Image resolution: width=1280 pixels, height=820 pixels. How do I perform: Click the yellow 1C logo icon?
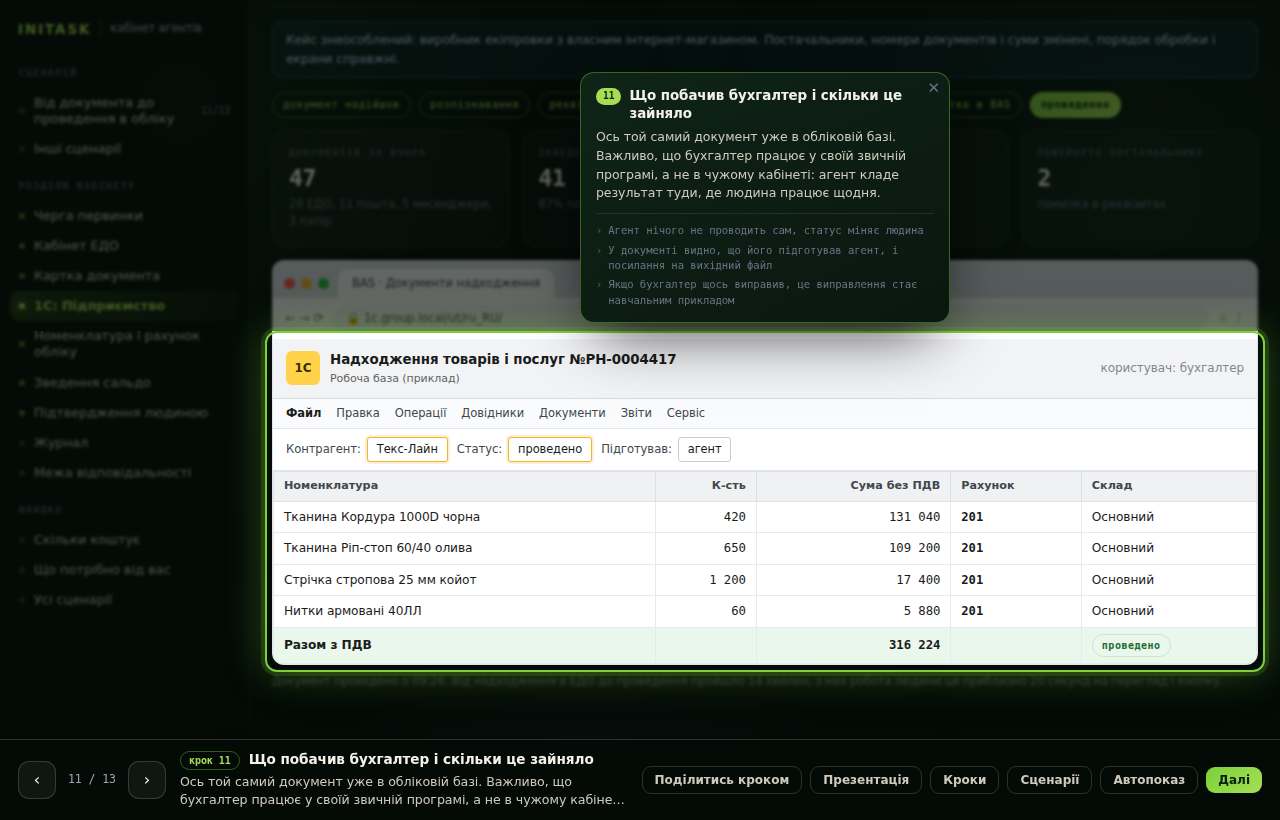tap(303, 368)
